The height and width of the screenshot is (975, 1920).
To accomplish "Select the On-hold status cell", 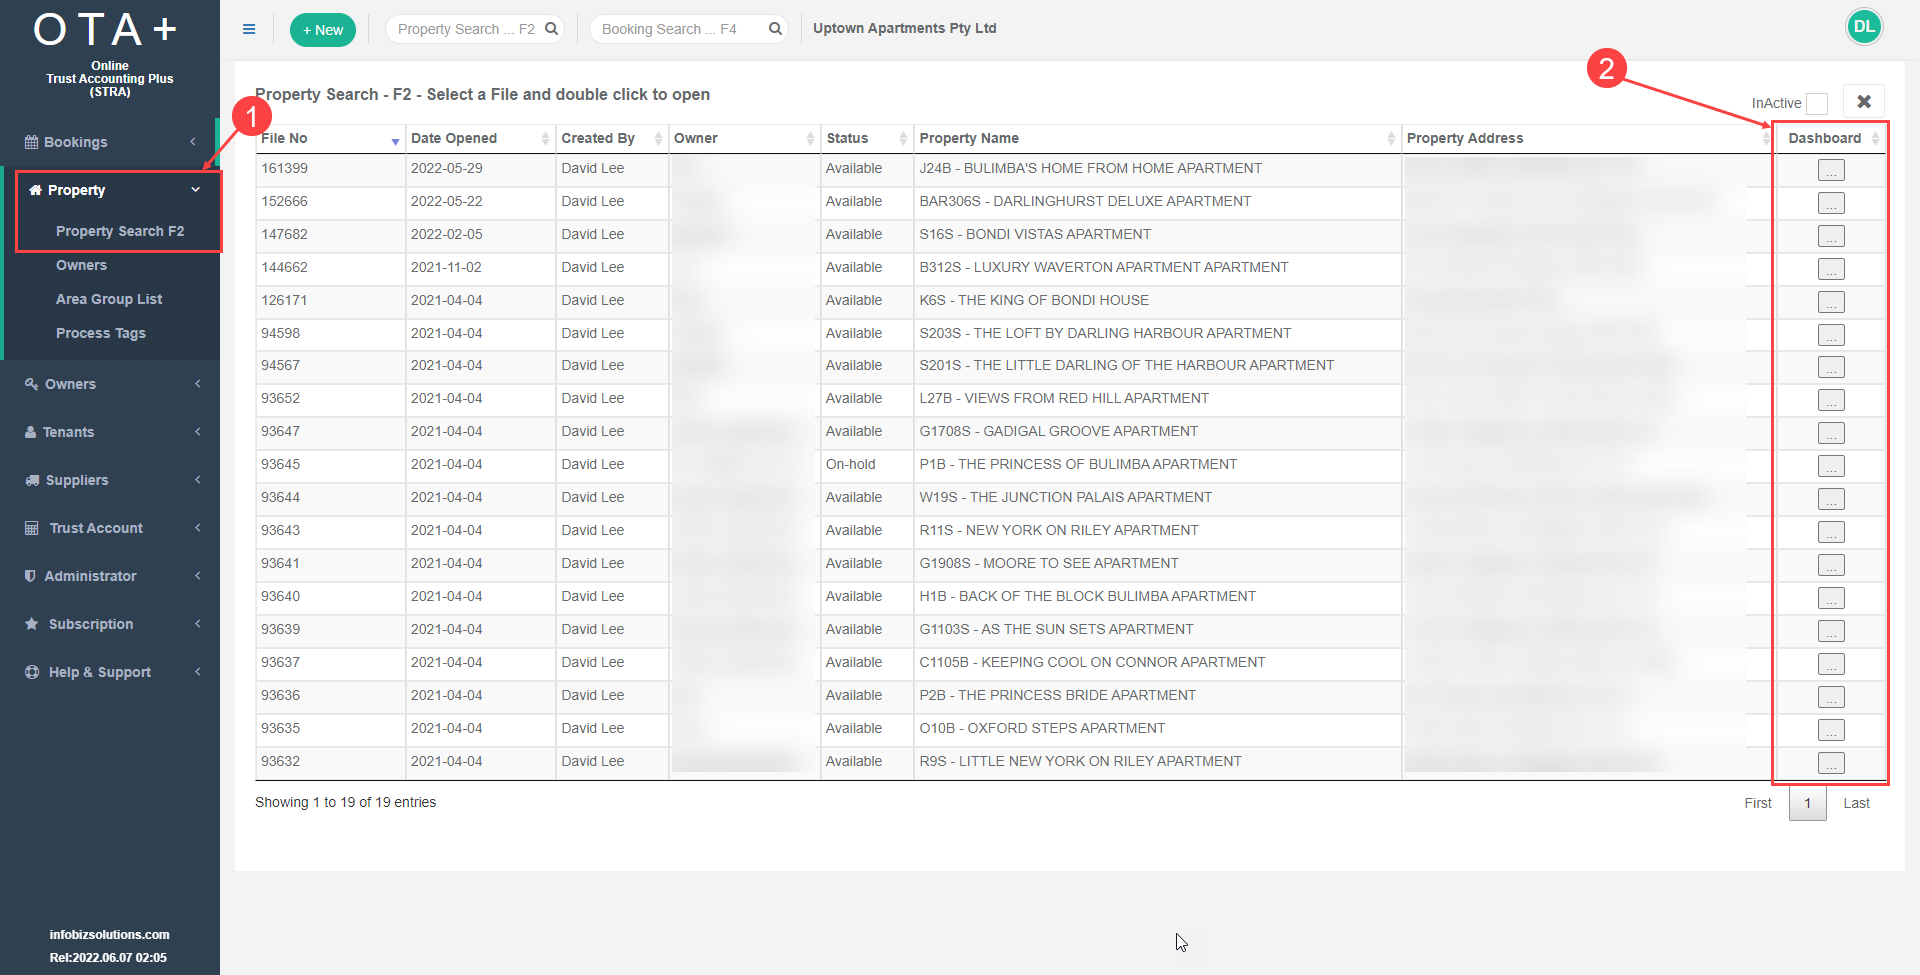I will click(x=851, y=464).
